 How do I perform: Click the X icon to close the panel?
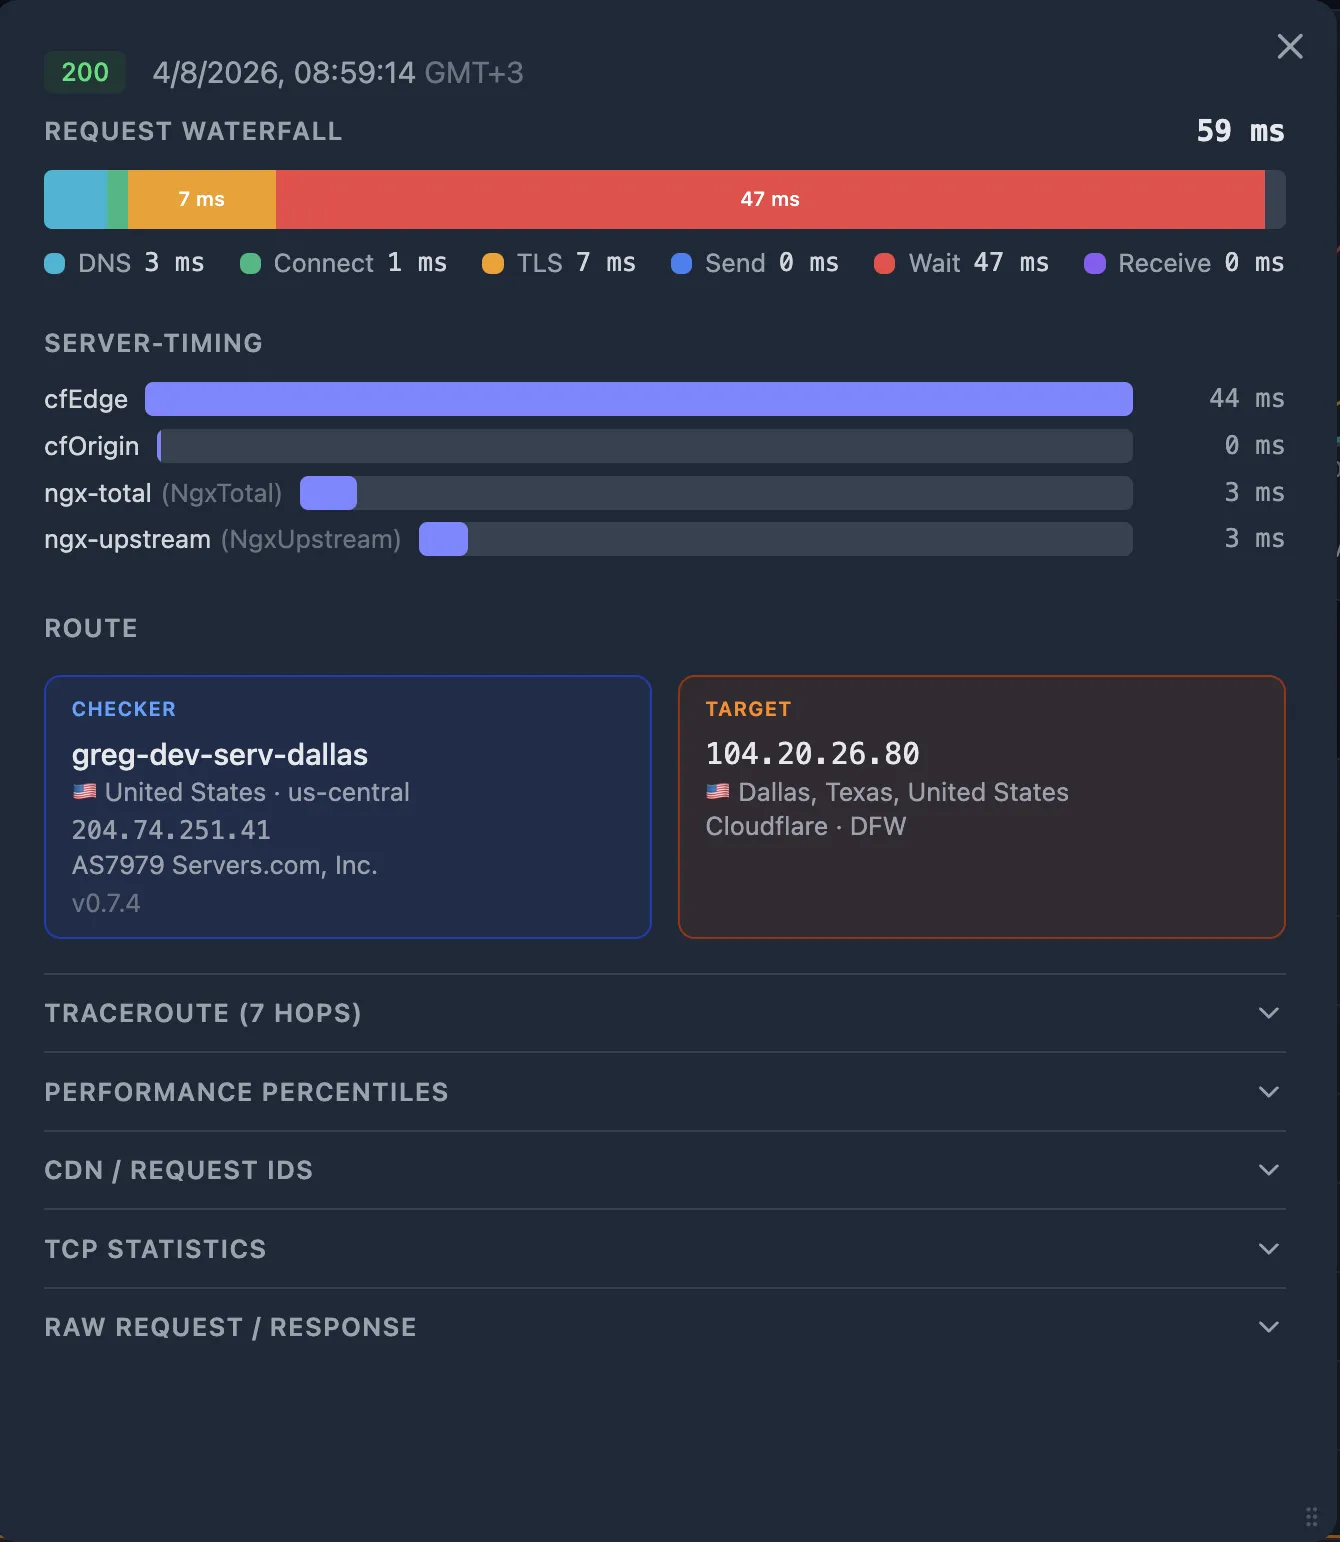[x=1289, y=46]
